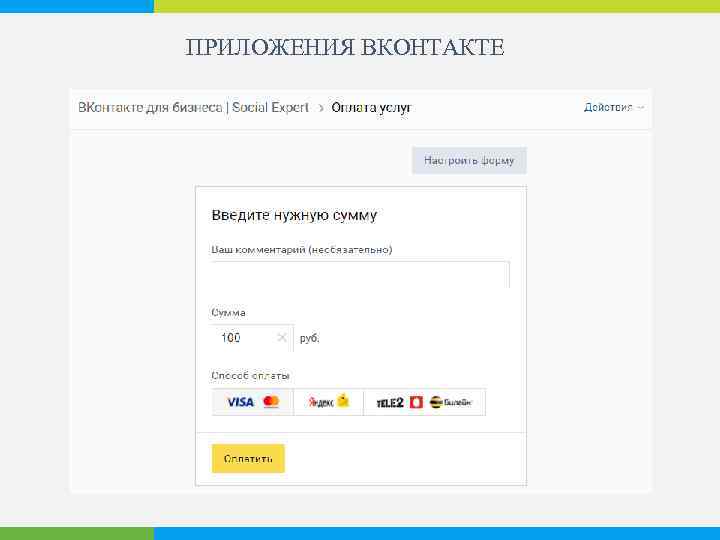Image resolution: width=720 pixels, height=540 pixels.
Task: Click the Способ оплаты label
Action: [x=250, y=376]
